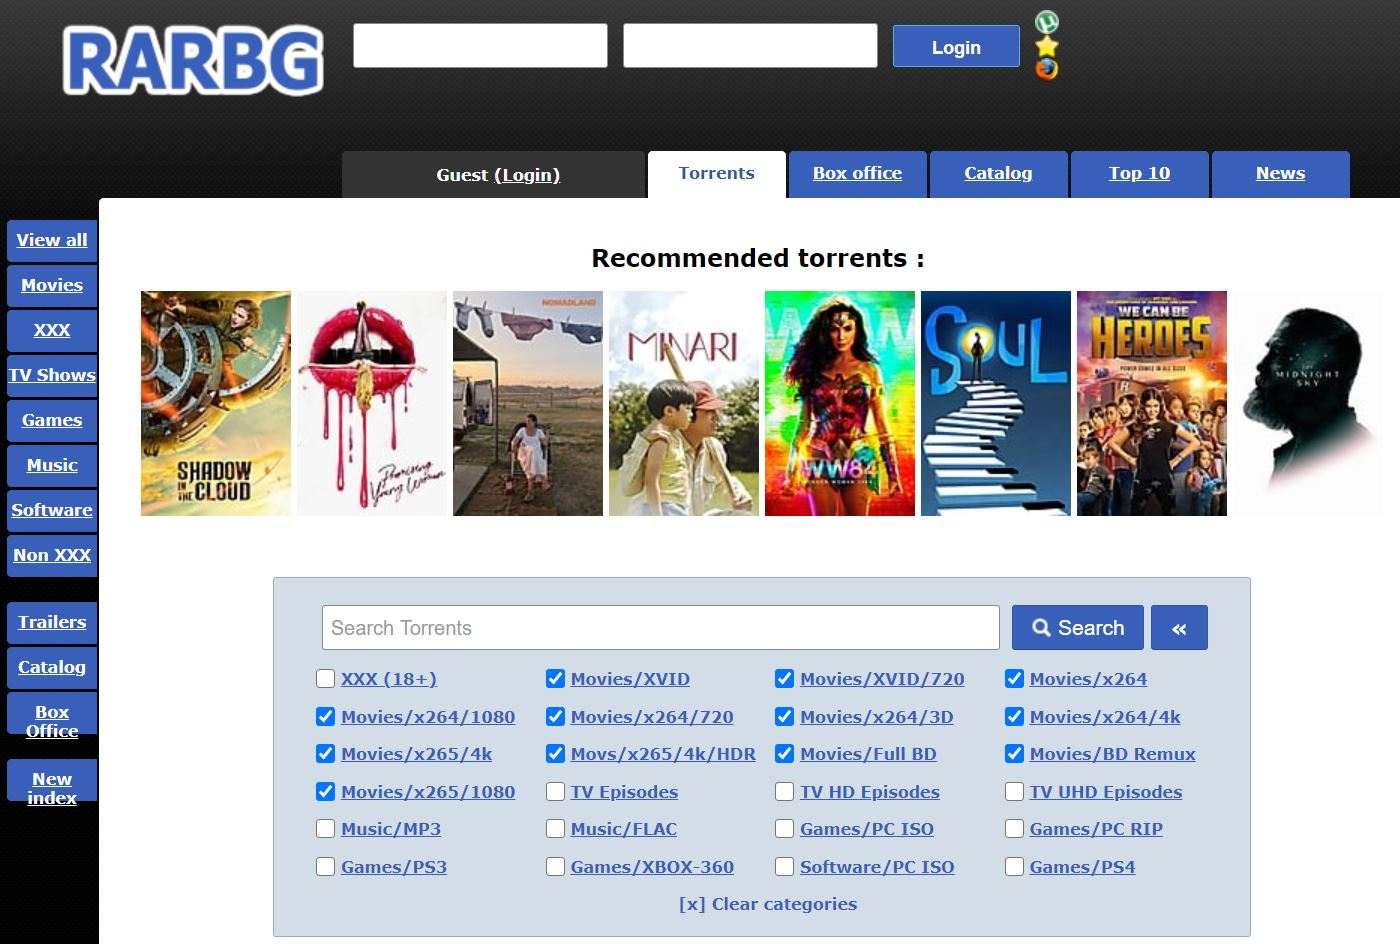This screenshot has height=944, width=1400.
Task: Open Trailers in the sidebar
Action: coord(52,623)
